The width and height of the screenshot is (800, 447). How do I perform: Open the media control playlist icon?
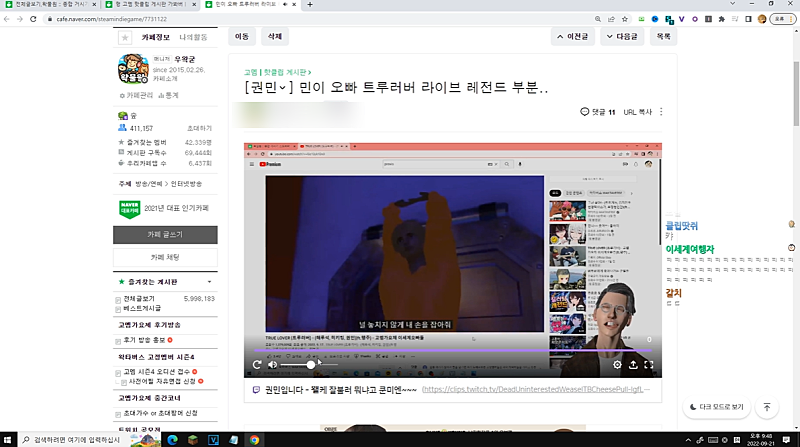(735, 19)
